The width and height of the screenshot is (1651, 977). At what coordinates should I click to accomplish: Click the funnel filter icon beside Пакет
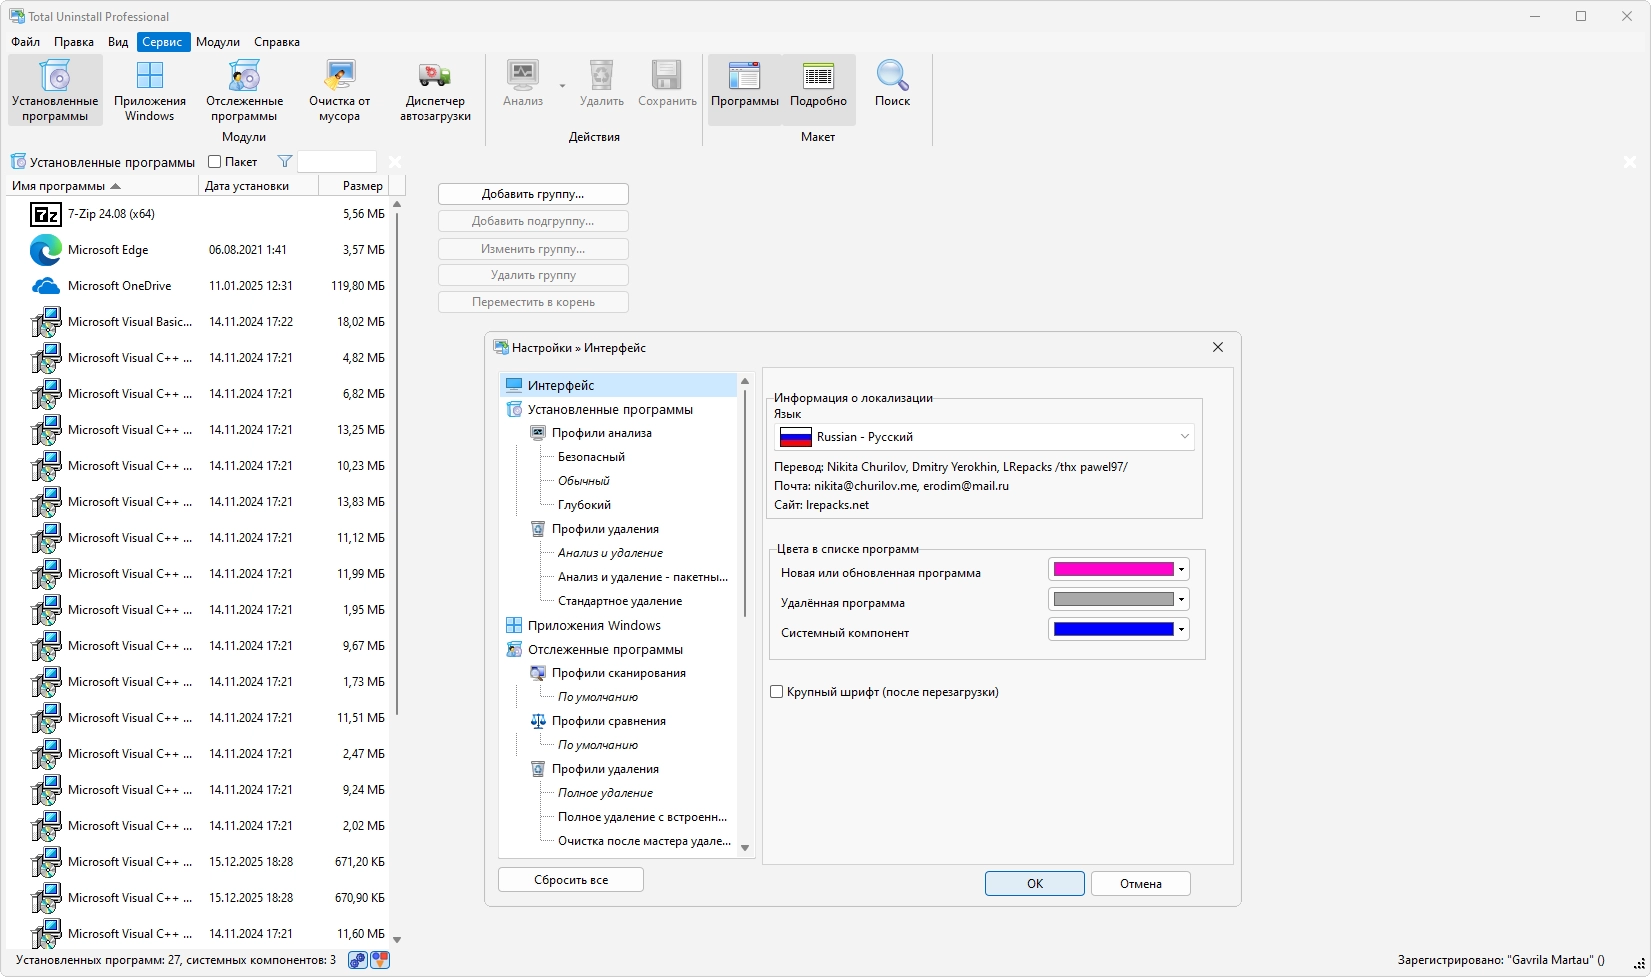pos(285,162)
